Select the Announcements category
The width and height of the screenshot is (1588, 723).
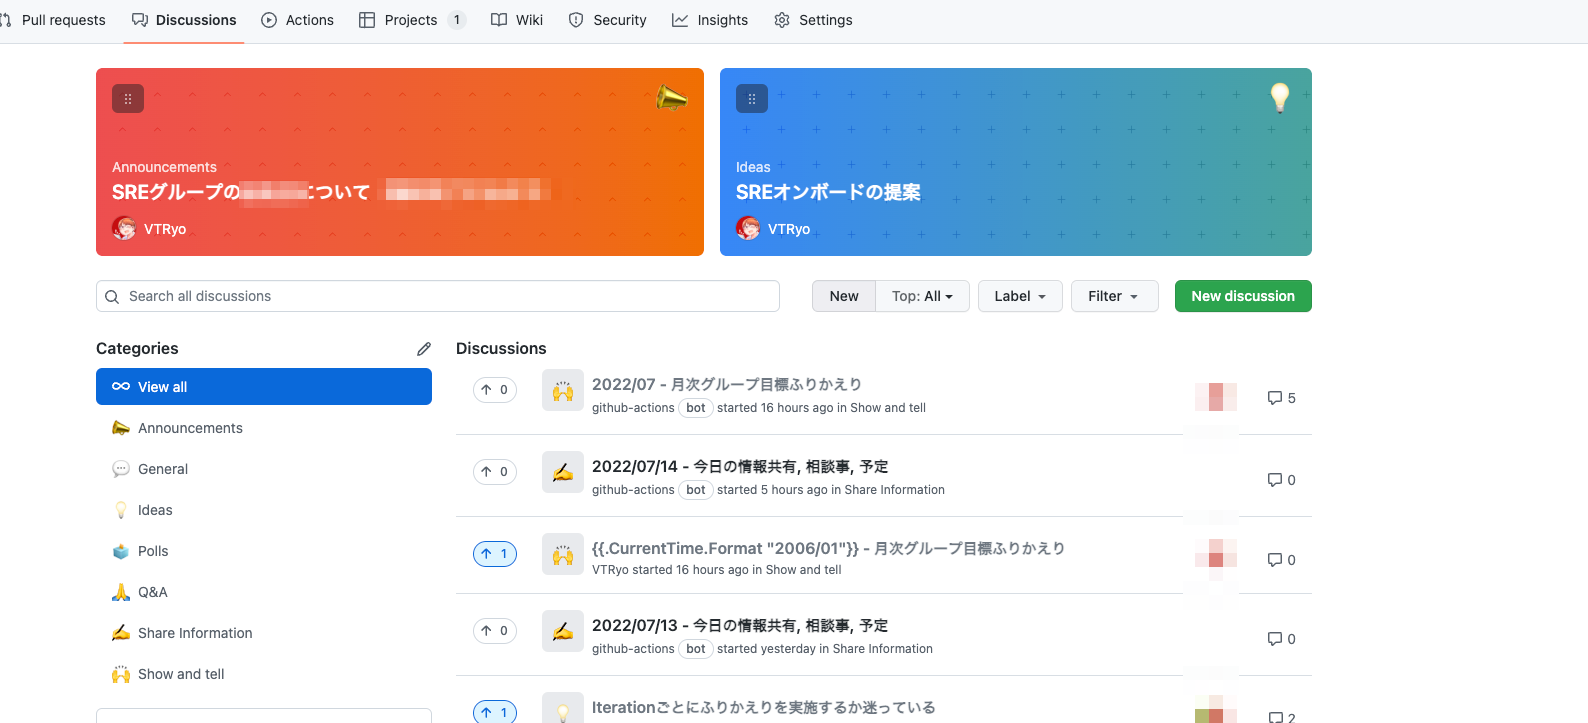(x=264, y=428)
